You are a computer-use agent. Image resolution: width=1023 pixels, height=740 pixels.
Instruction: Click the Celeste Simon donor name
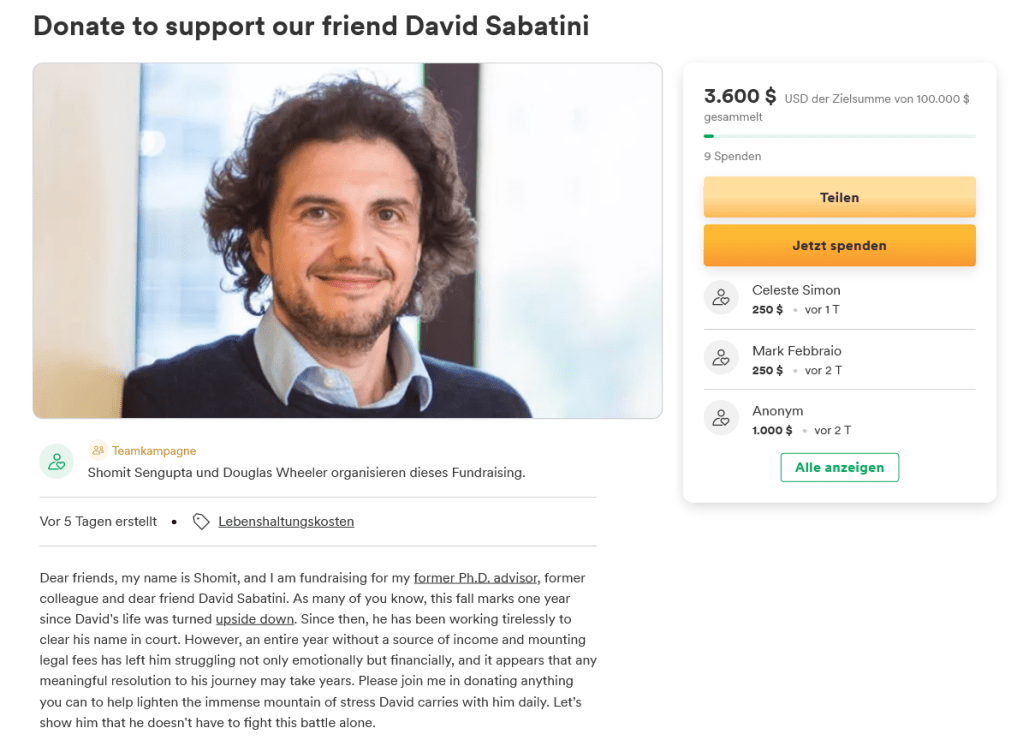click(796, 290)
